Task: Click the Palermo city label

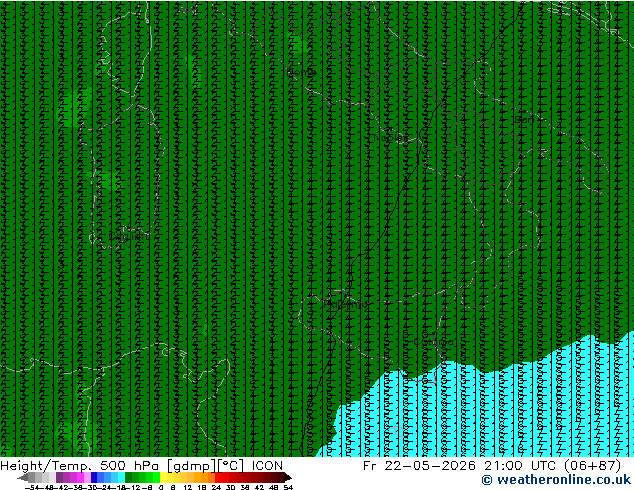Action: click(346, 304)
